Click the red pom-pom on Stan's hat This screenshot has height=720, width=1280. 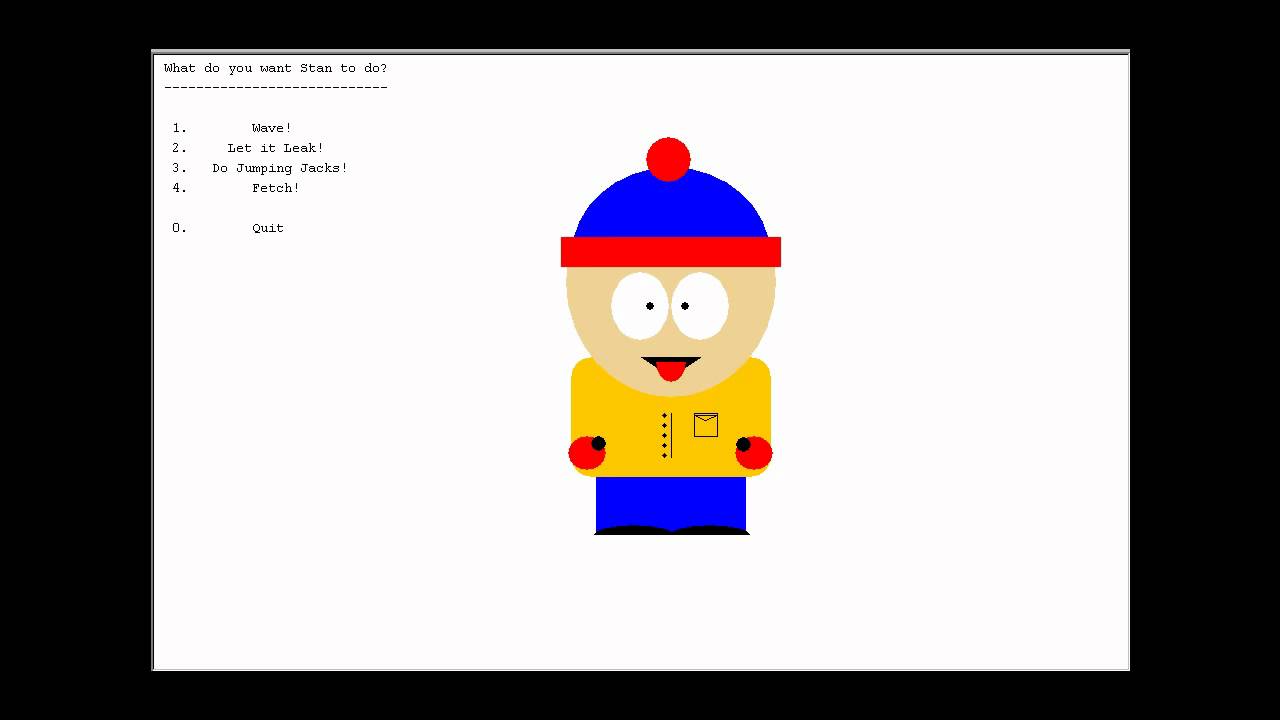[668, 159]
